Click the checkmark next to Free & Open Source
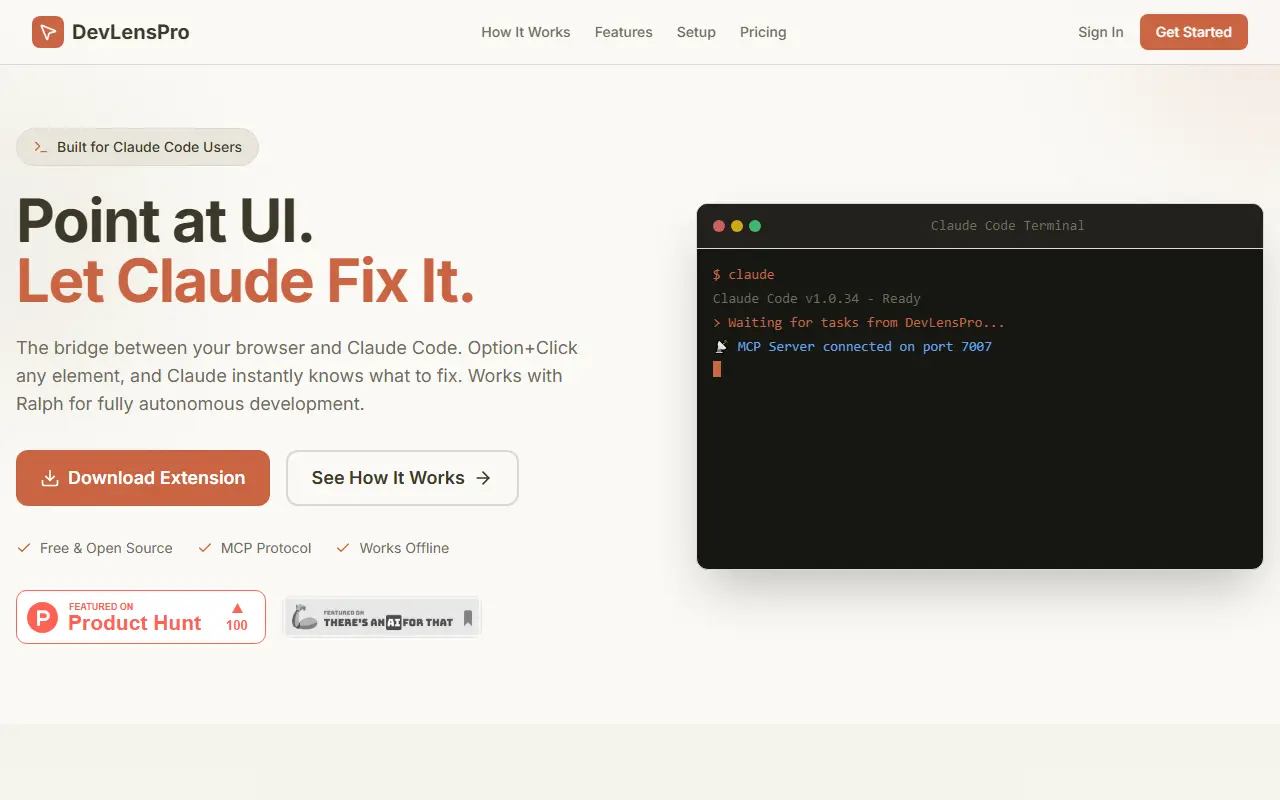The image size is (1280, 800). point(24,548)
